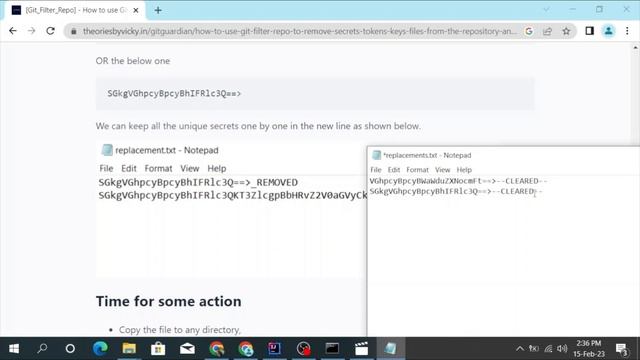Open Mail app from taskbar
This screenshot has width=640, height=360.
[187, 349]
